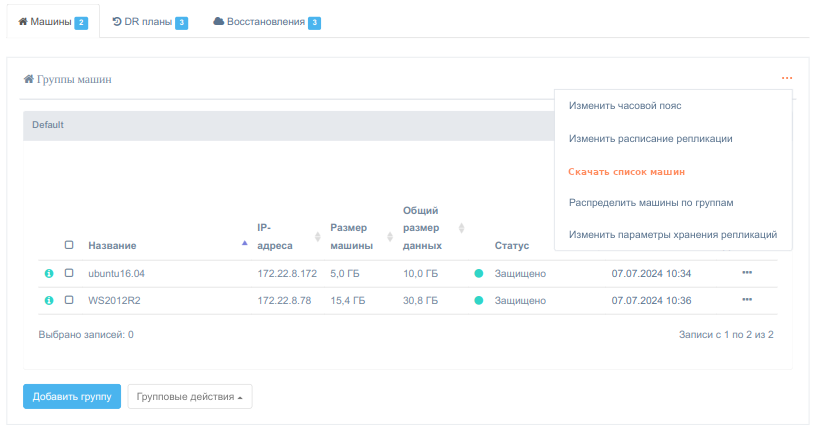Image resolution: width=818 pixels, height=434 pixels.
Task: Check the ubuntu16.04 row checkbox
Action: (69, 273)
